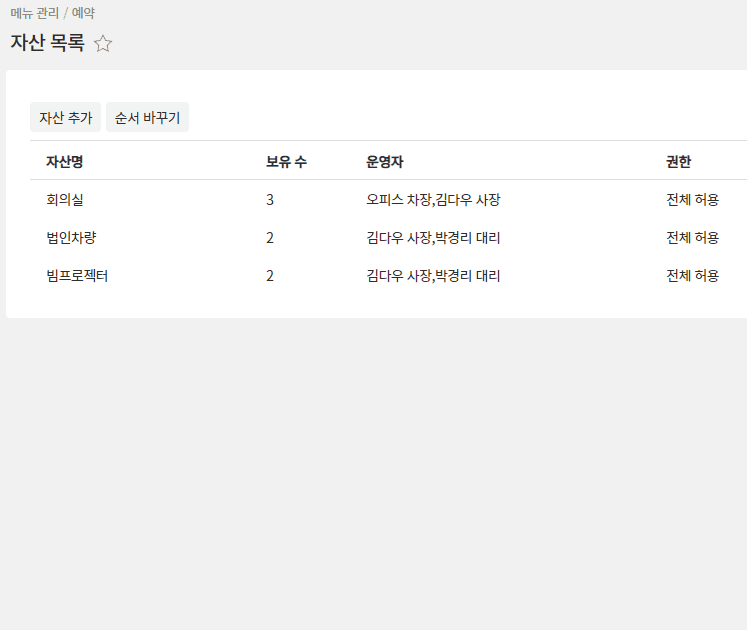The image size is (747, 630).
Task: Open the 회의실 asset entry
Action: (x=64, y=200)
